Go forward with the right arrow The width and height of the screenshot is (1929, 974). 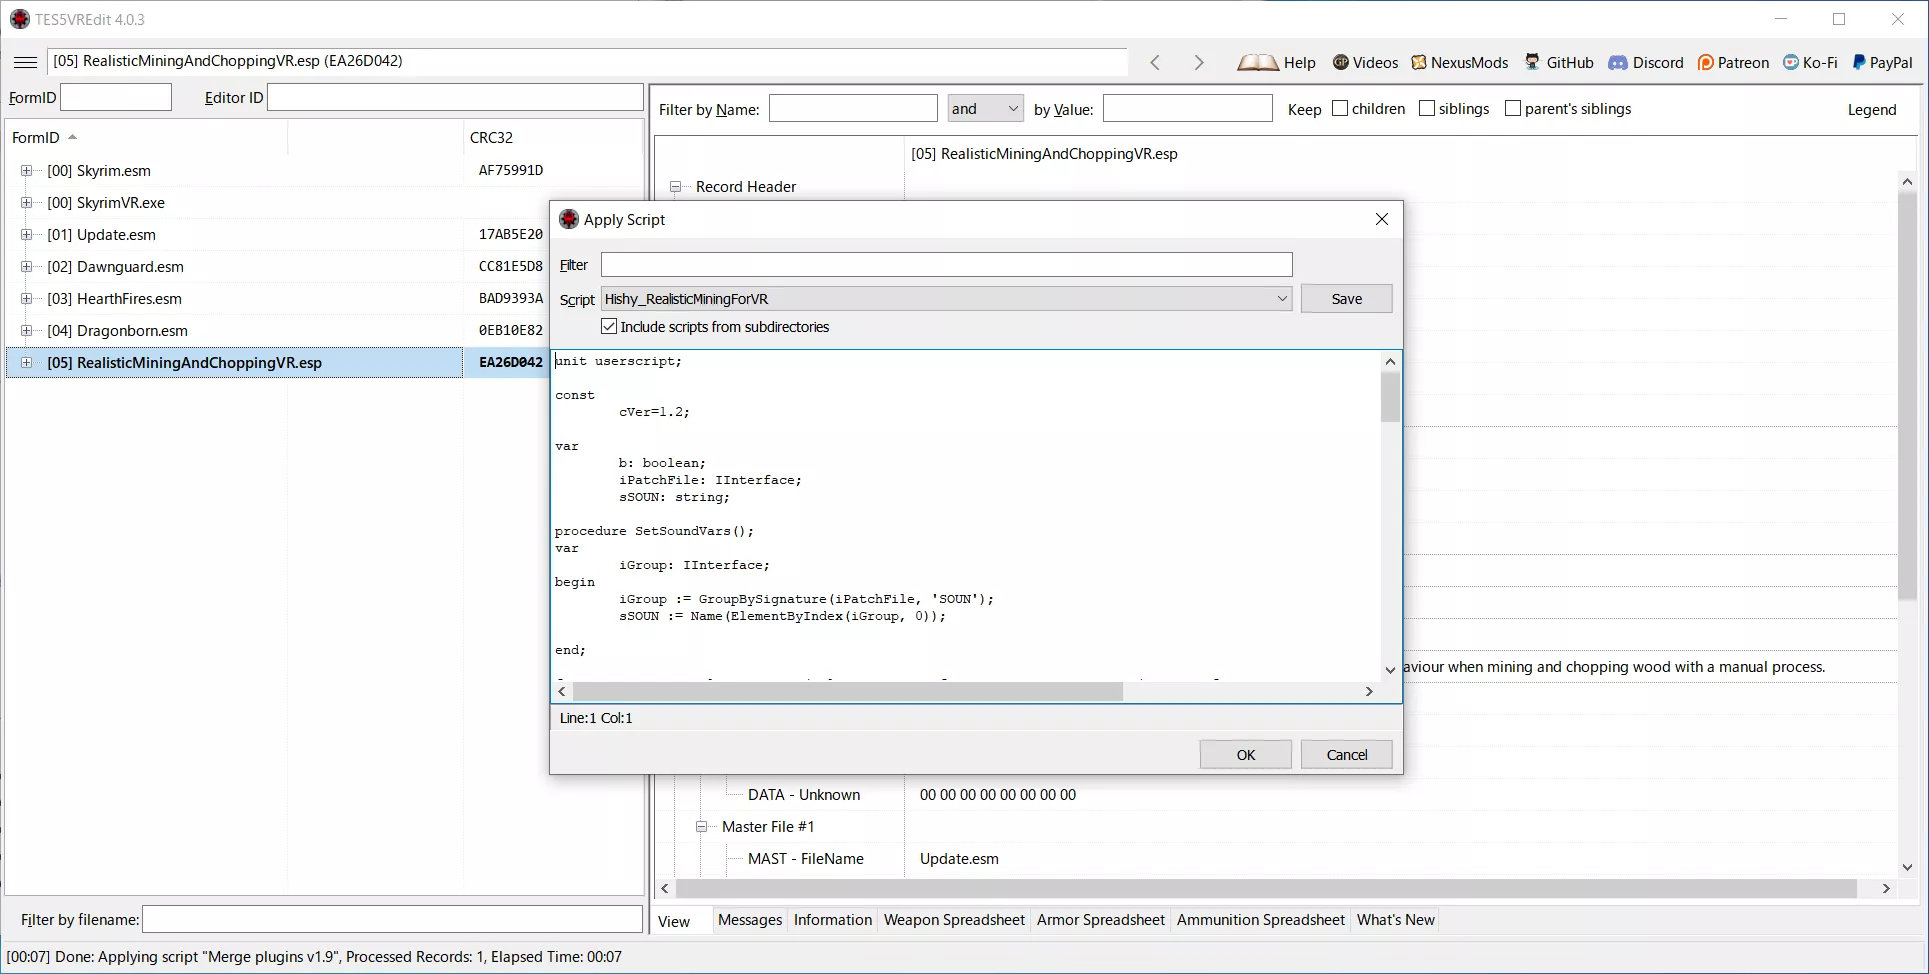tap(1198, 62)
